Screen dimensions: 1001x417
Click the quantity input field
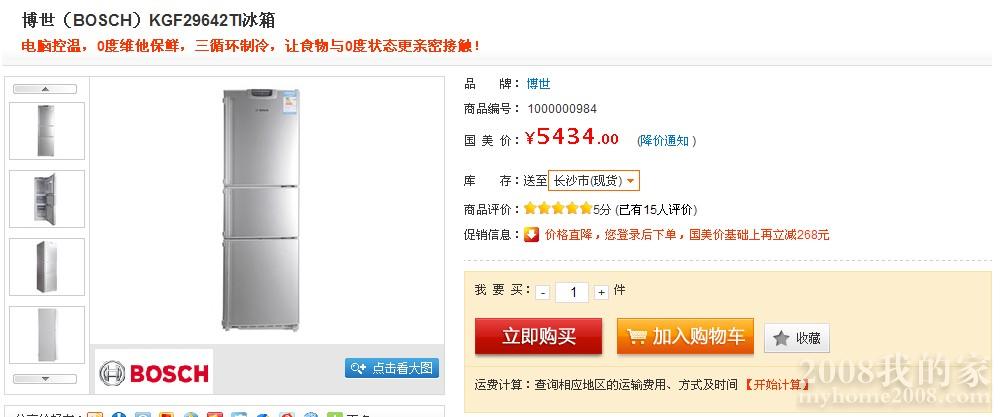[572, 292]
